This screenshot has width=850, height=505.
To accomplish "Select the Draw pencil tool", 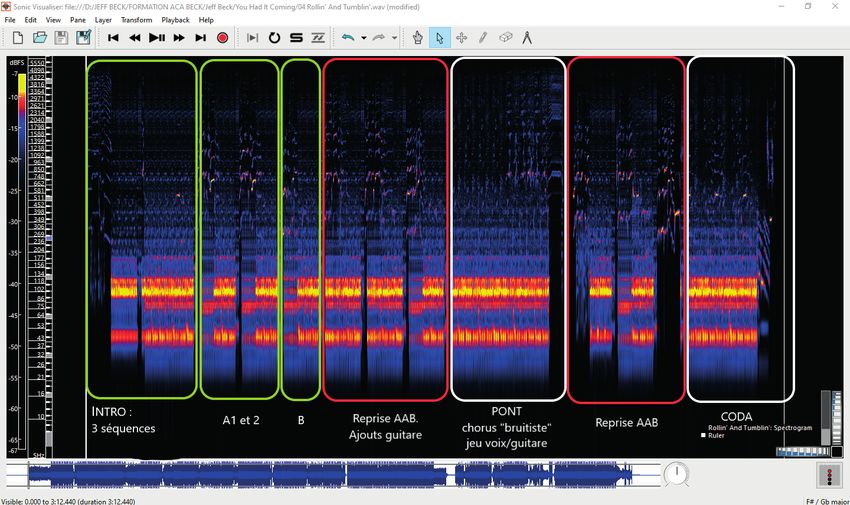I will tap(483, 38).
